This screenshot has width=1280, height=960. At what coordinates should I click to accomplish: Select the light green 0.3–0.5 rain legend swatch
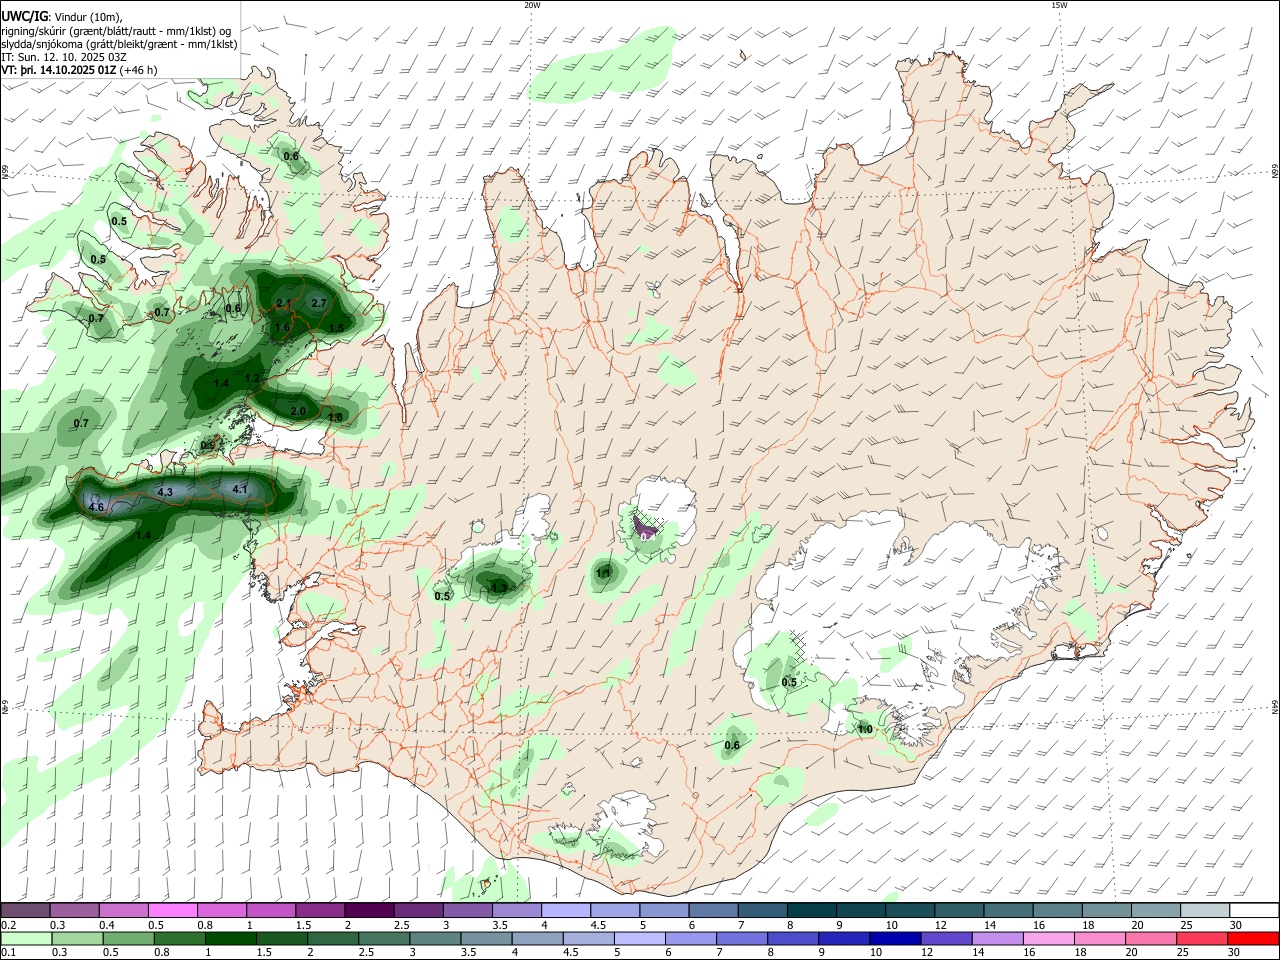[x=77, y=938]
